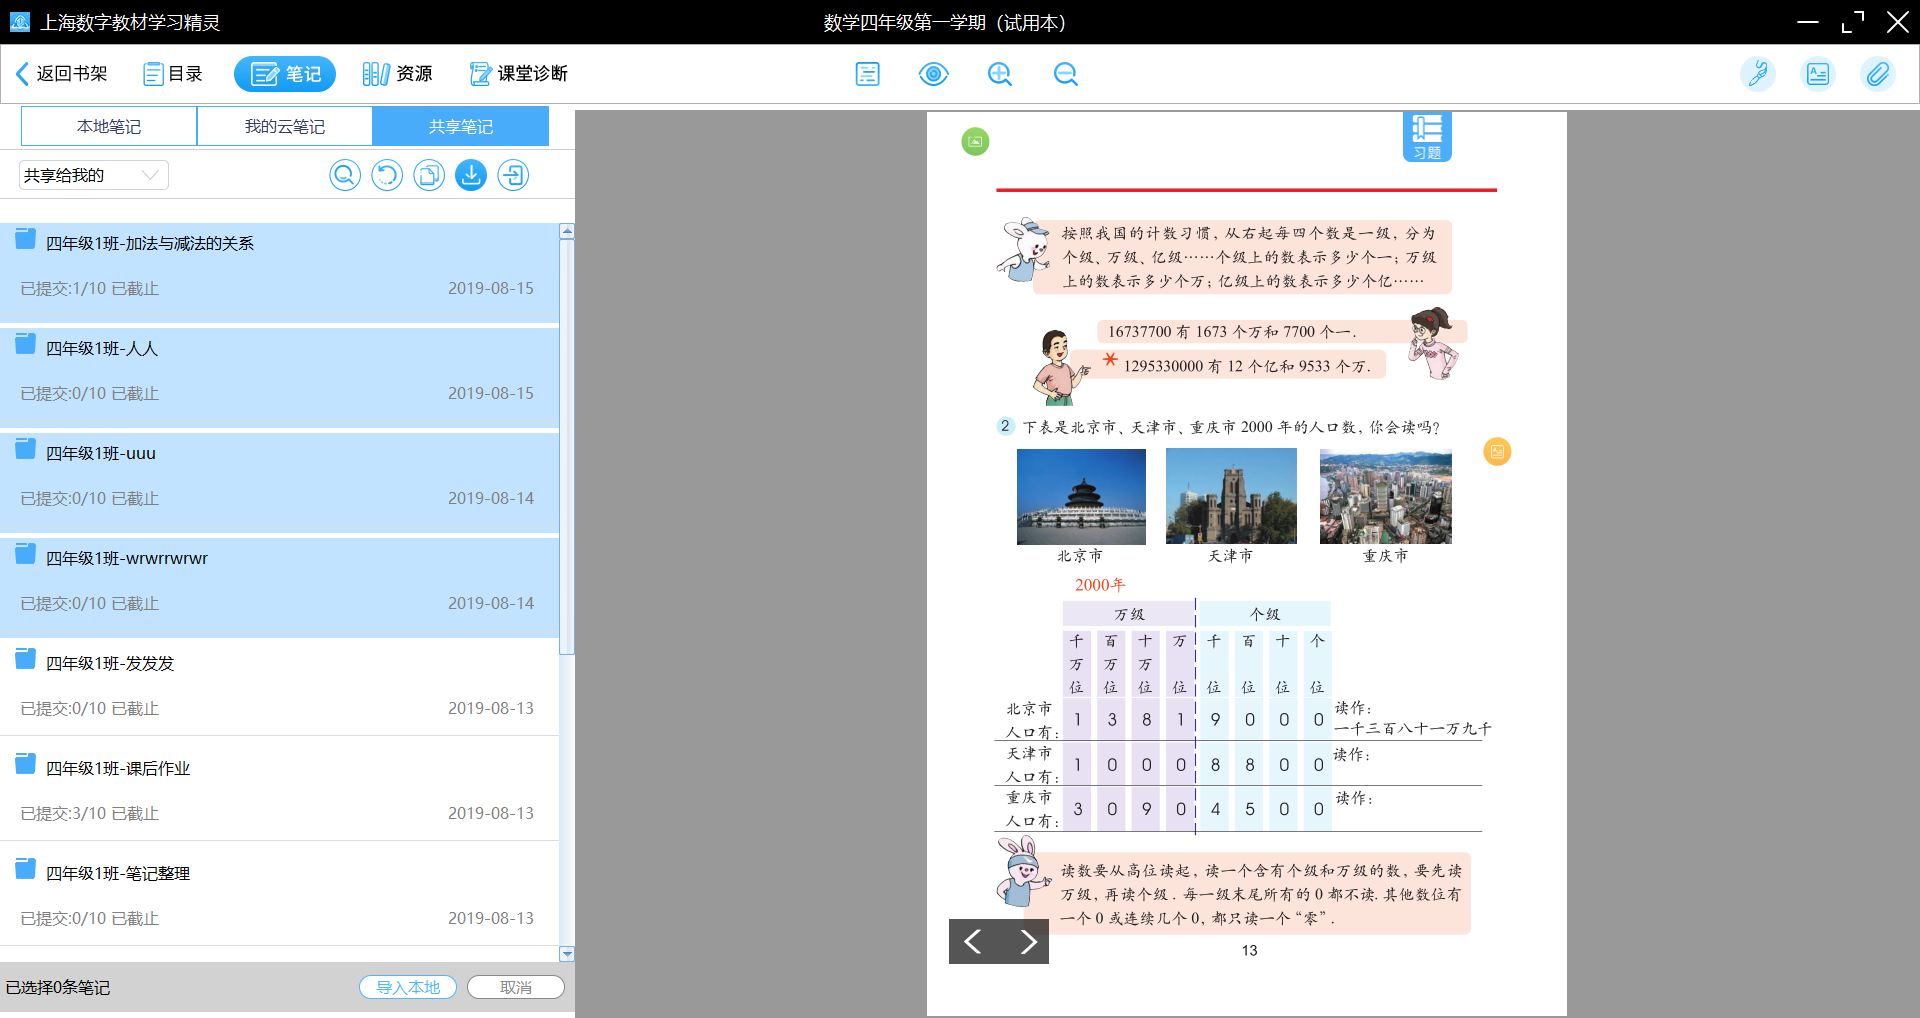Click the note list scrollbar down arrow
The image size is (1920, 1018).
(567, 954)
